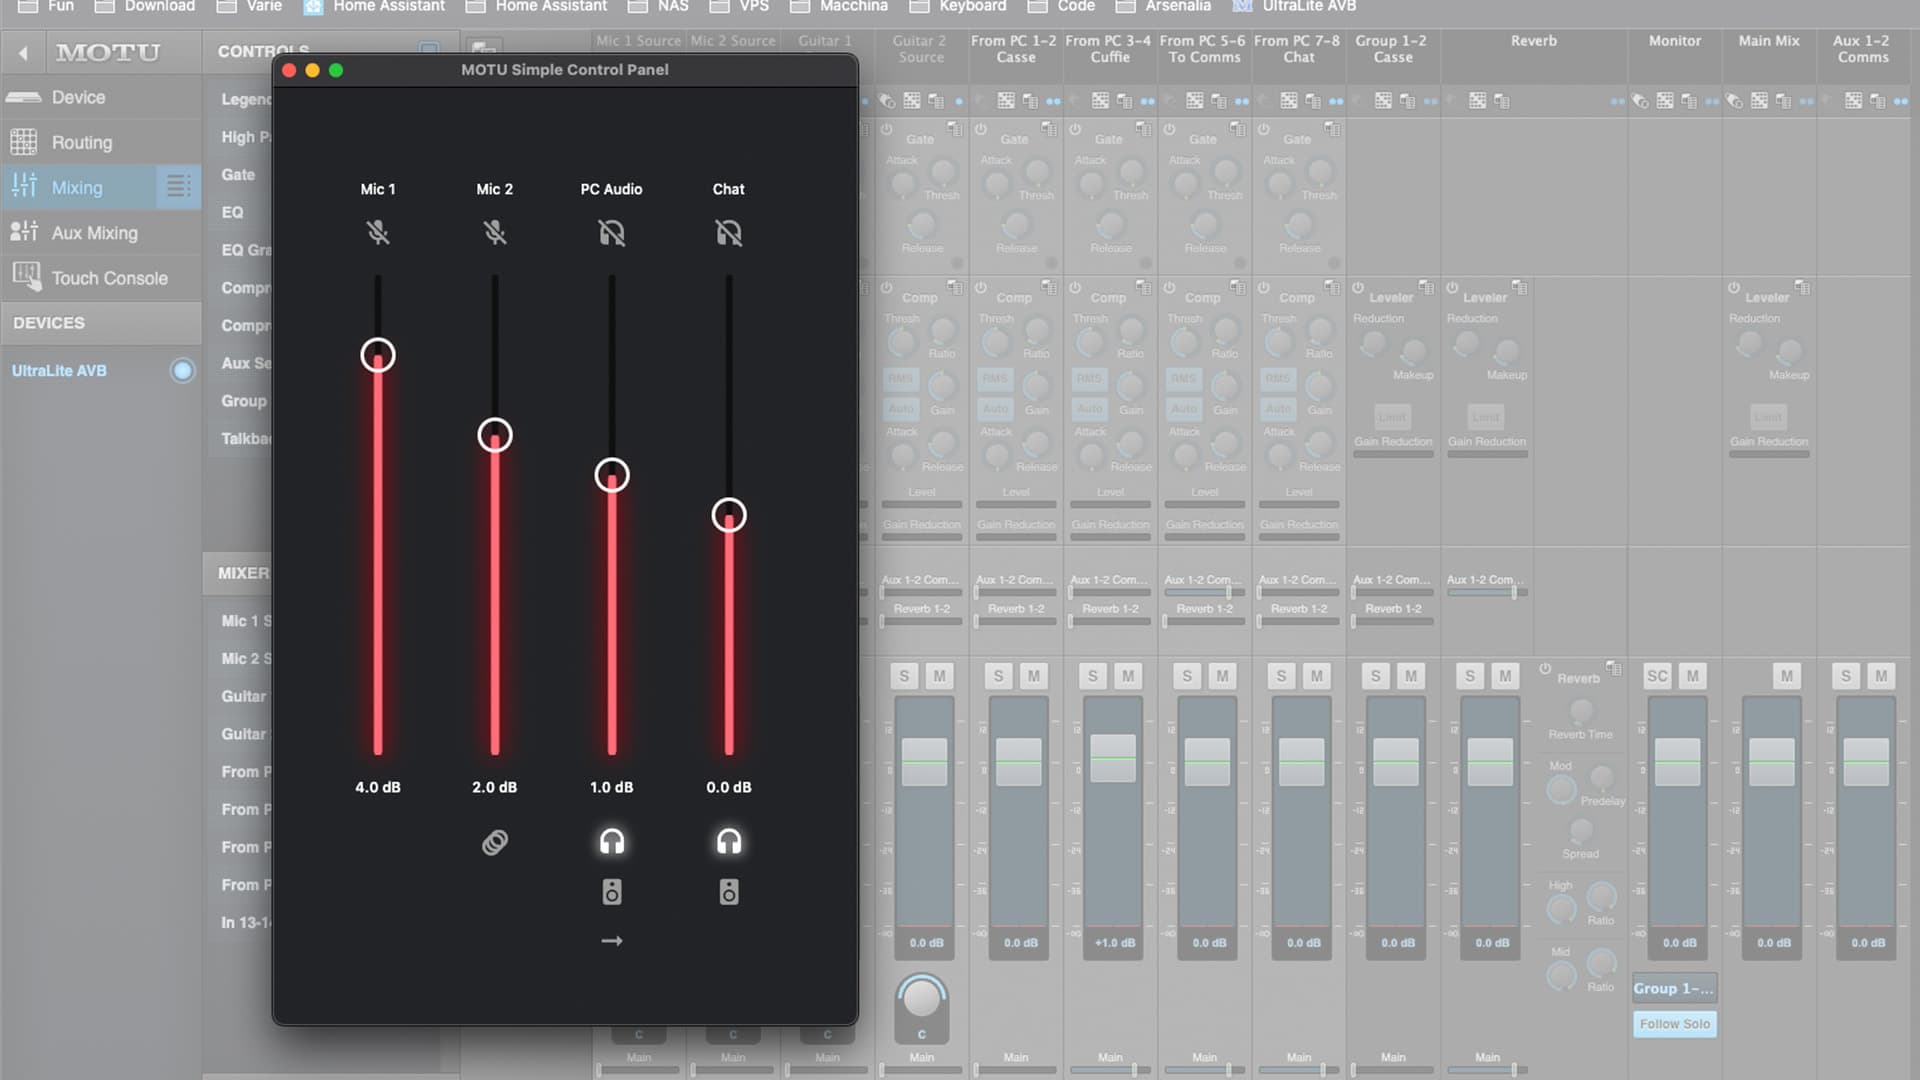Toggle the Mic 2 mute microphone icon
The height and width of the screenshot is (1080, 1920).
click(x=495, y=233)
